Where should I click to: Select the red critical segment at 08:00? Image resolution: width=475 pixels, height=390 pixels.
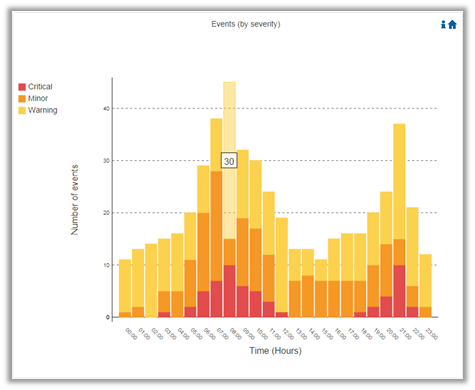point(230,291)
